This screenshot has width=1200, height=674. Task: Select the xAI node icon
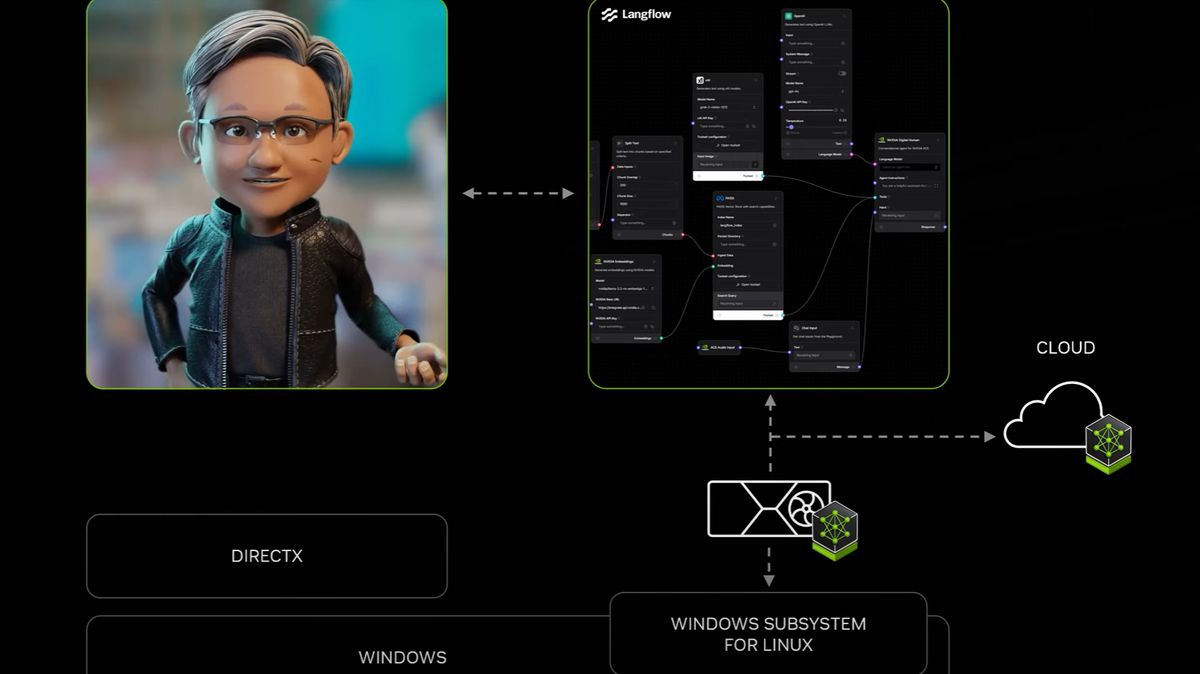pyautogui.click(x=700, y=80)
